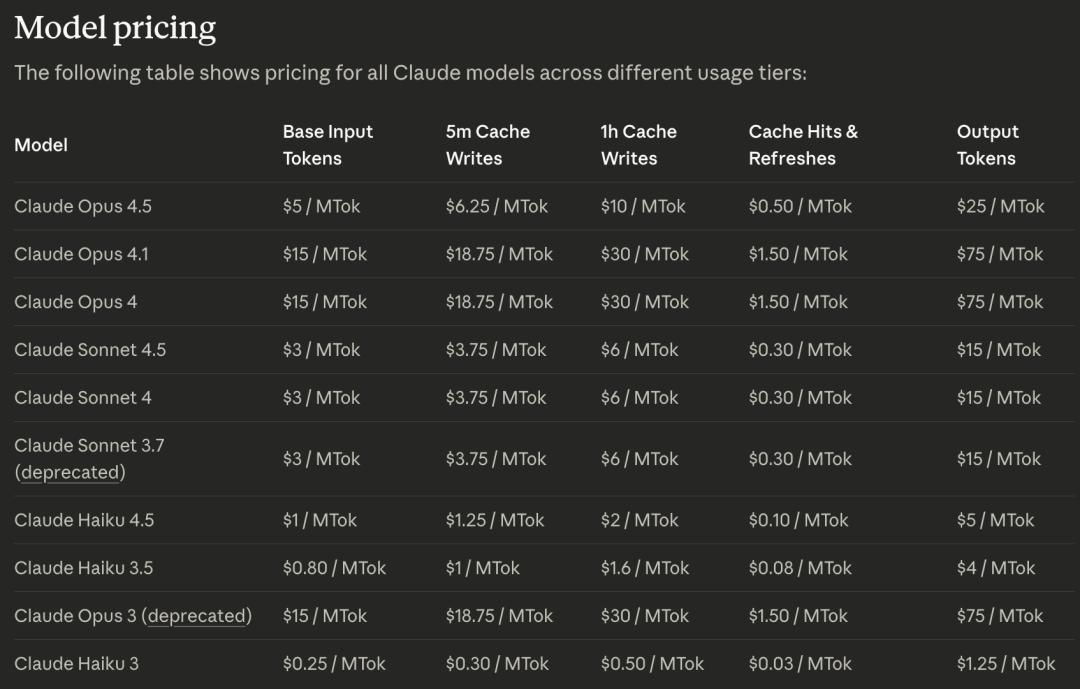Select the Base Input Tokens column header
1080x689 pixels.
327,145
